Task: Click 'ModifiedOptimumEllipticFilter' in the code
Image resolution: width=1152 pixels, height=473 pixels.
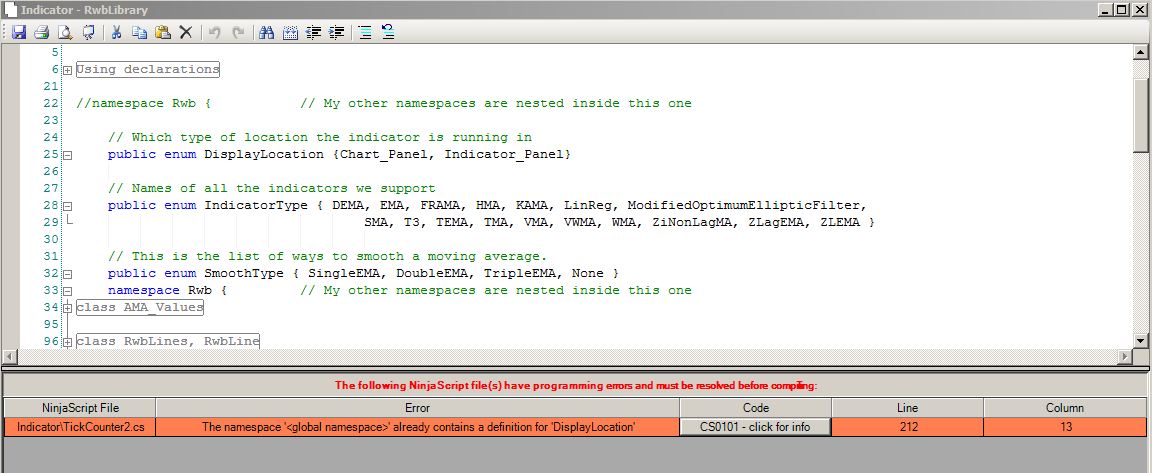Action: [743, 206]
